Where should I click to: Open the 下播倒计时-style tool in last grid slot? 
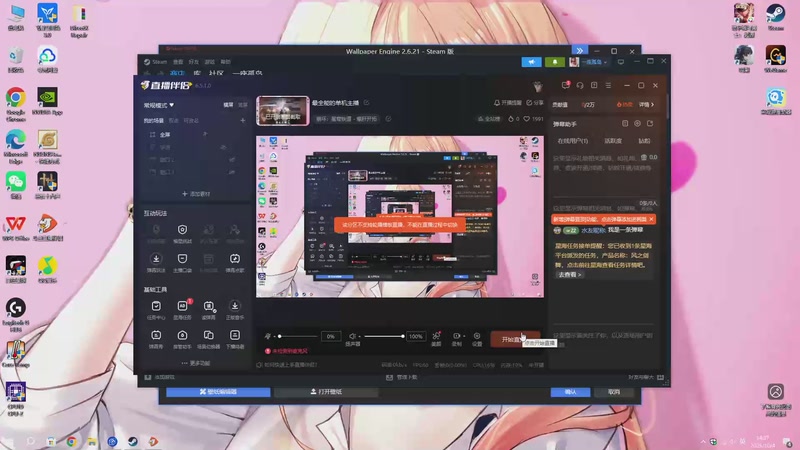click(235, 339)
